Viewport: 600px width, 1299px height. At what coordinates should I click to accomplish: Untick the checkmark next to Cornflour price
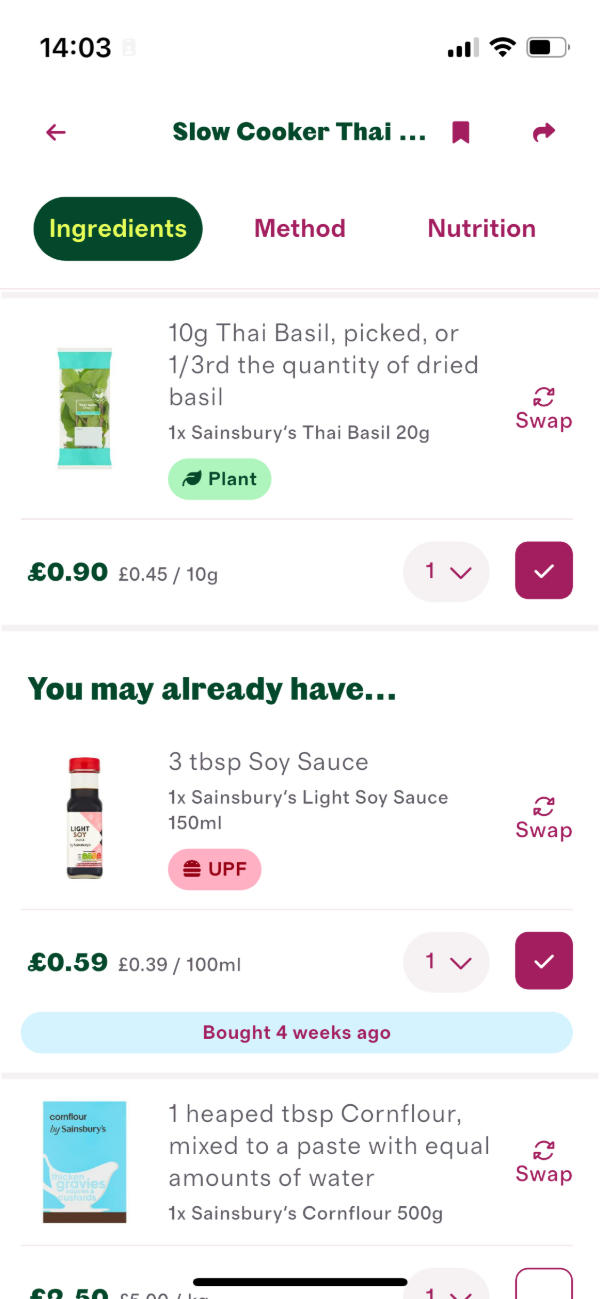(x=544, y=1292)
